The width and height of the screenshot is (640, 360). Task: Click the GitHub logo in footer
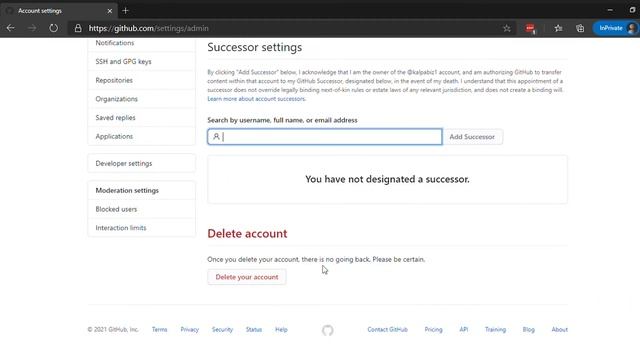click(x=327, y=330)
